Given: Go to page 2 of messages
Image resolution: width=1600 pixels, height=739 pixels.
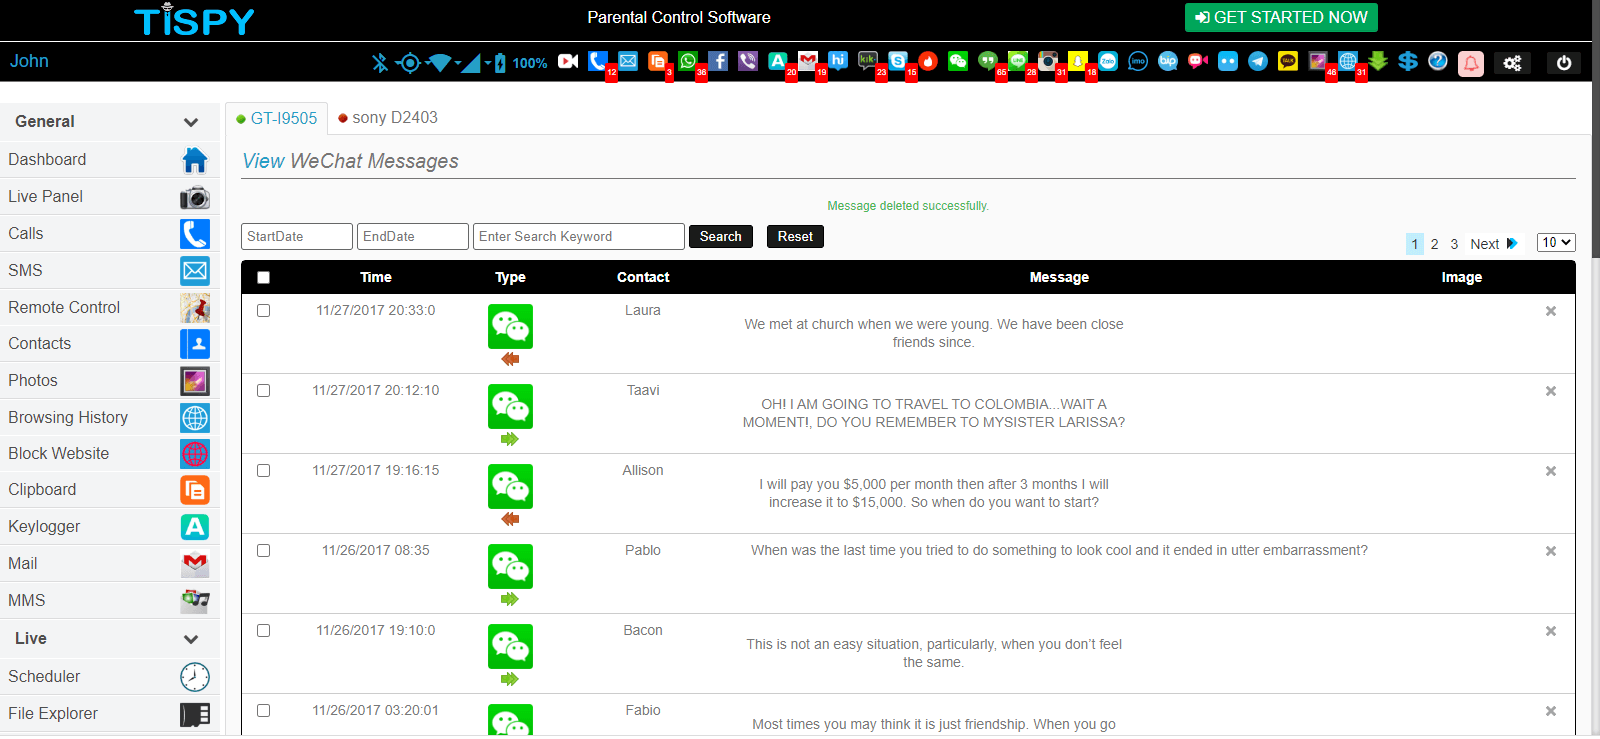Looking at the screenshot, I should [x=1434, y=244].
